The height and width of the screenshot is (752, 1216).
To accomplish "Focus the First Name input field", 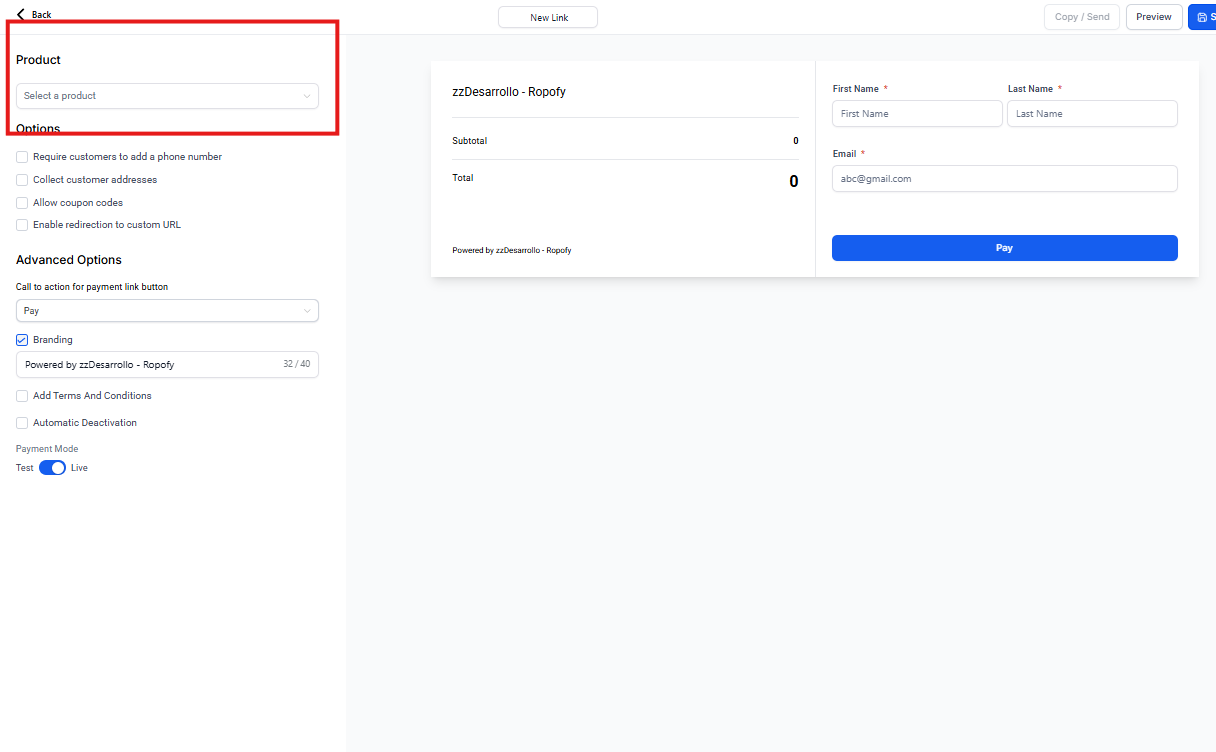I will coord(916,114).
